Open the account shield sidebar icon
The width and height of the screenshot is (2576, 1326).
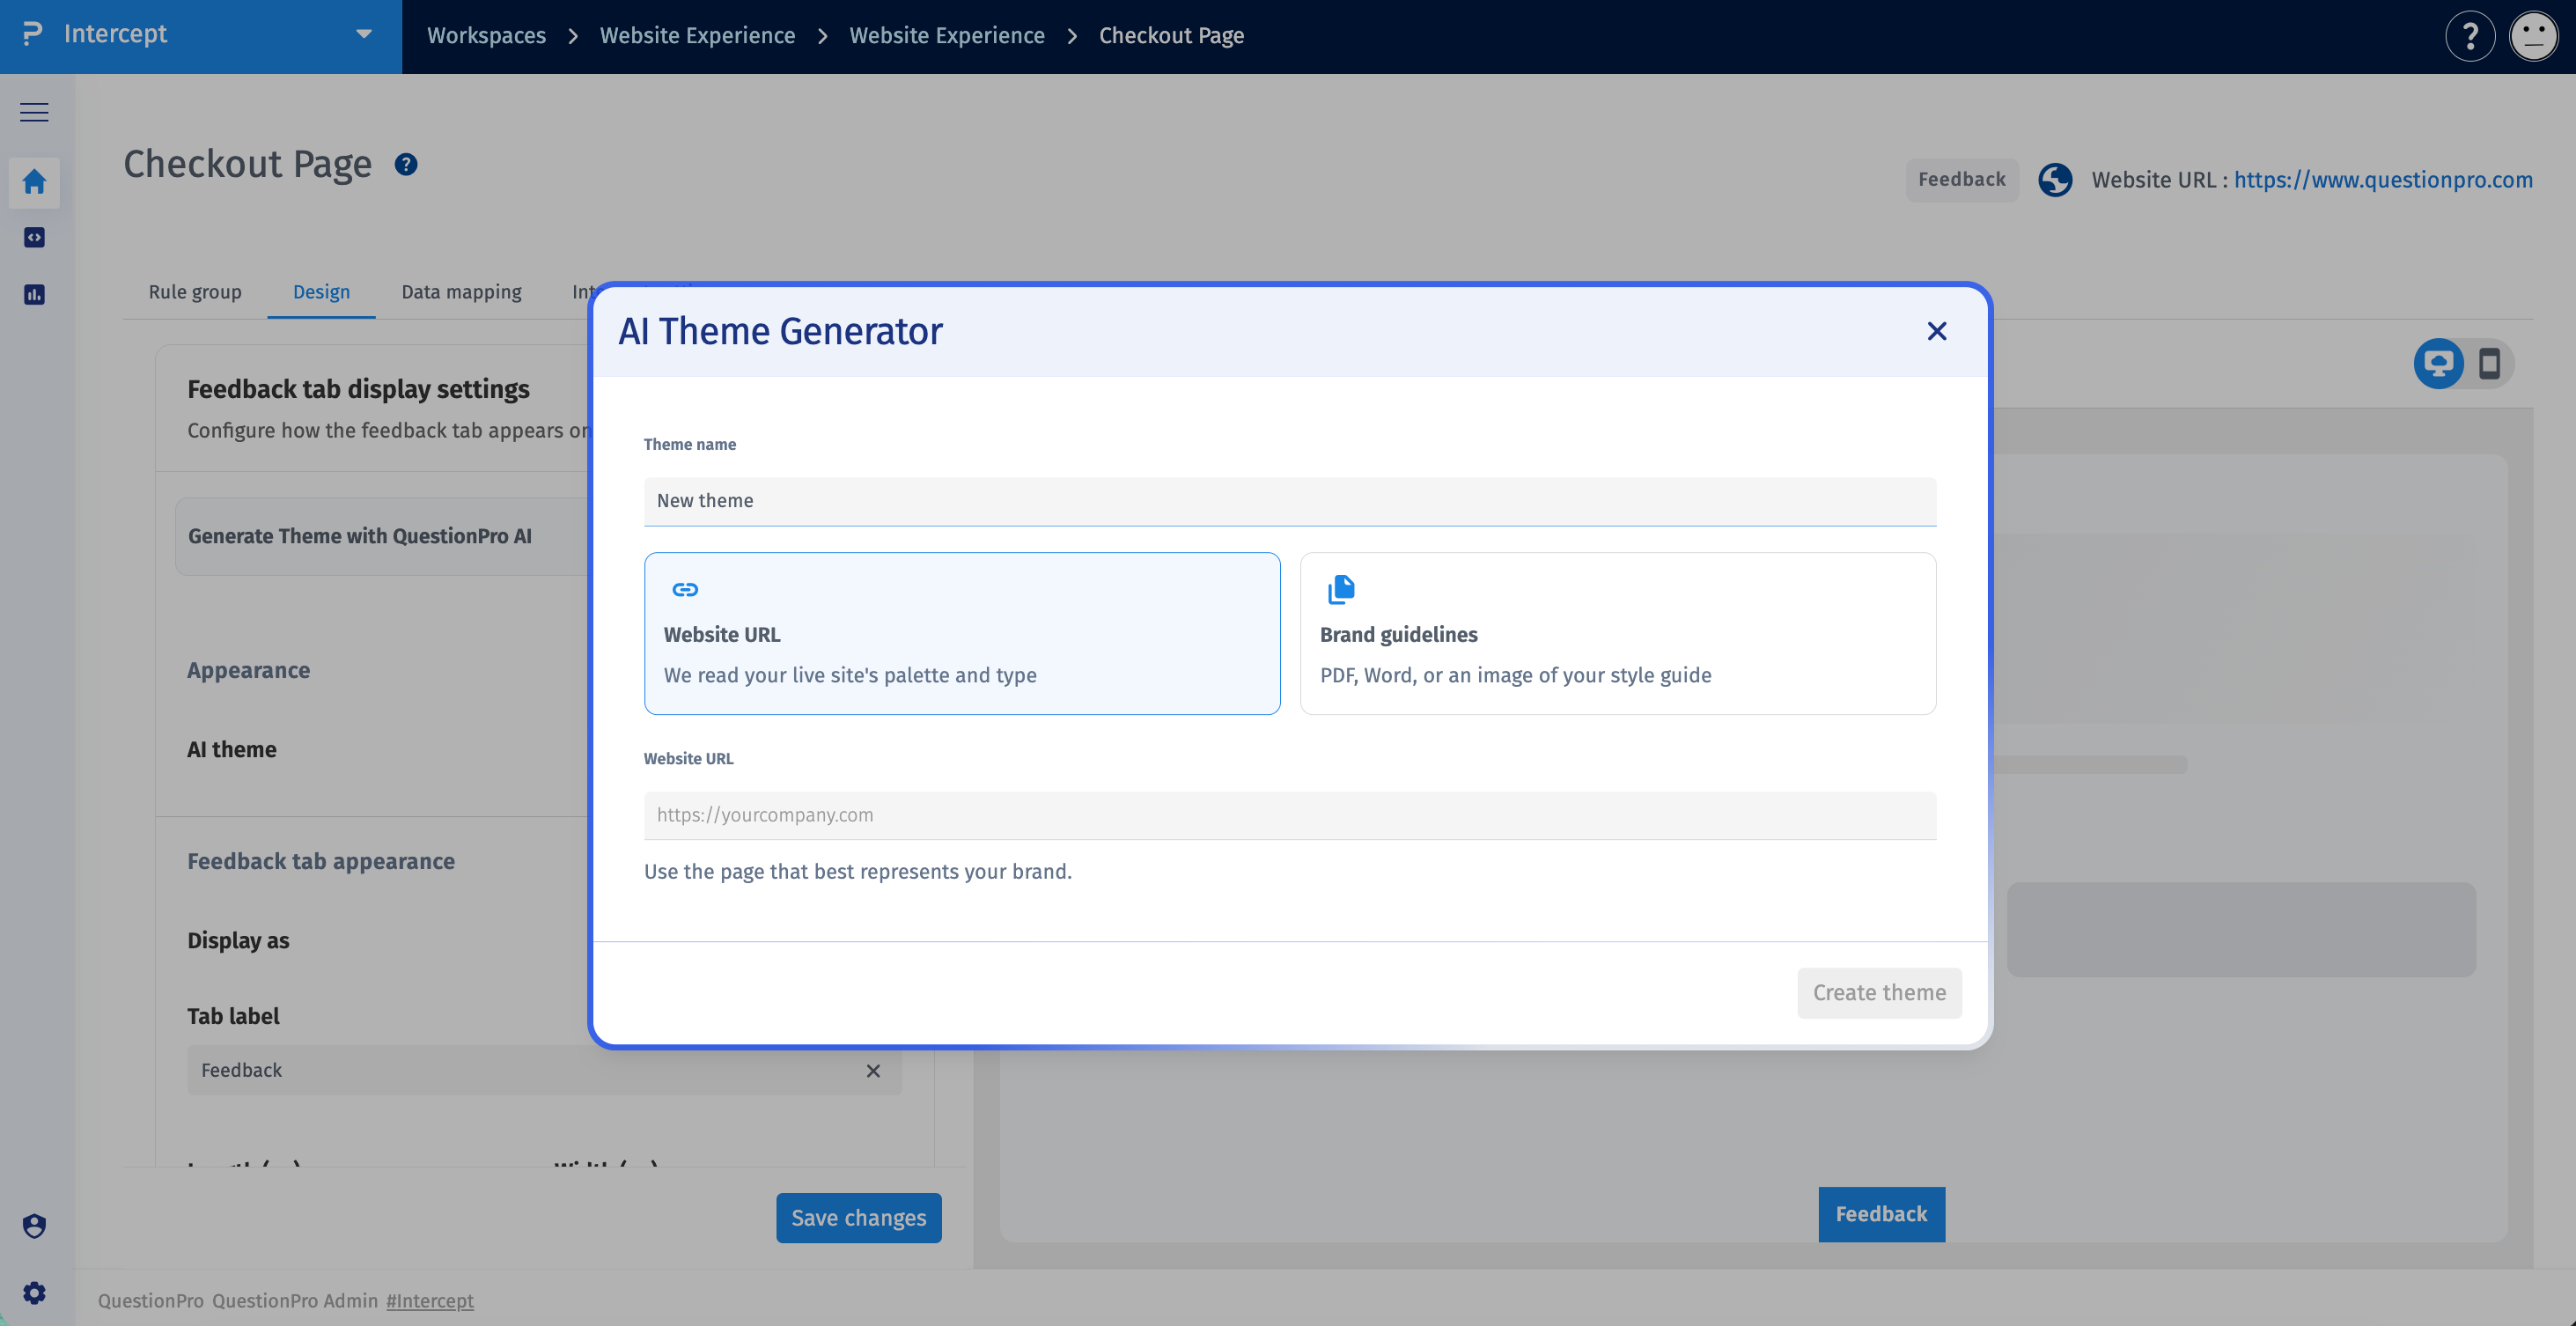[x=34, y=1226]
